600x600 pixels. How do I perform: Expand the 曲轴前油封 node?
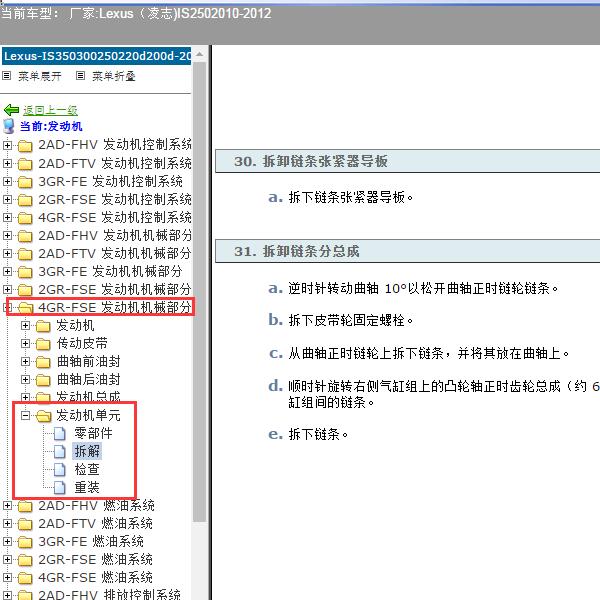point(25,362)
